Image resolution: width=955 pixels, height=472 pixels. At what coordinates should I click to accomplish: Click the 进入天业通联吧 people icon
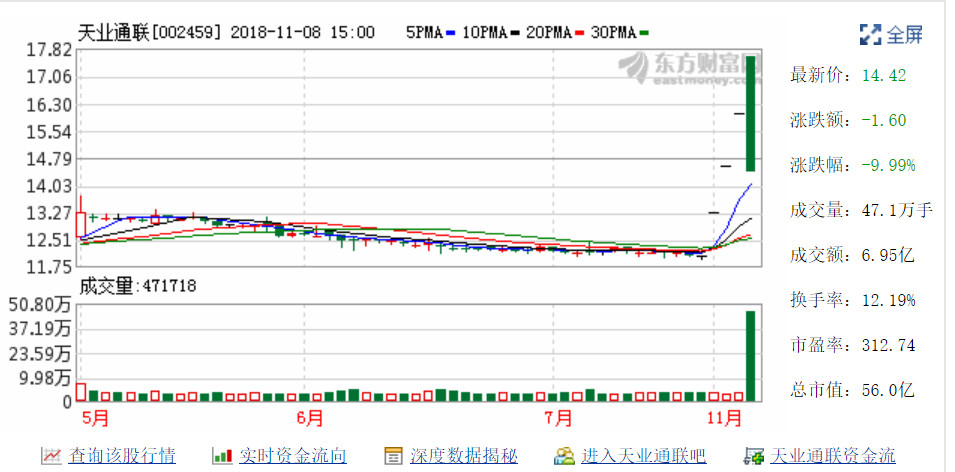tap(564, 455)
